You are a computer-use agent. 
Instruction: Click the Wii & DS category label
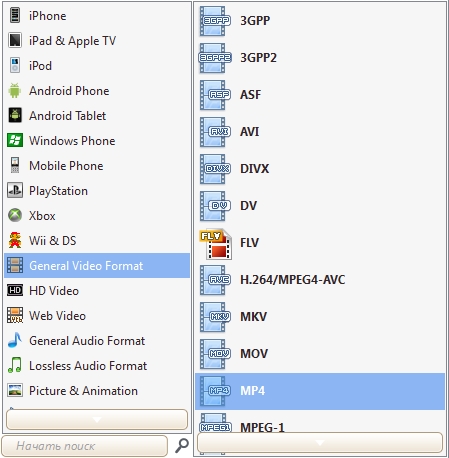(x=53, y=241)
